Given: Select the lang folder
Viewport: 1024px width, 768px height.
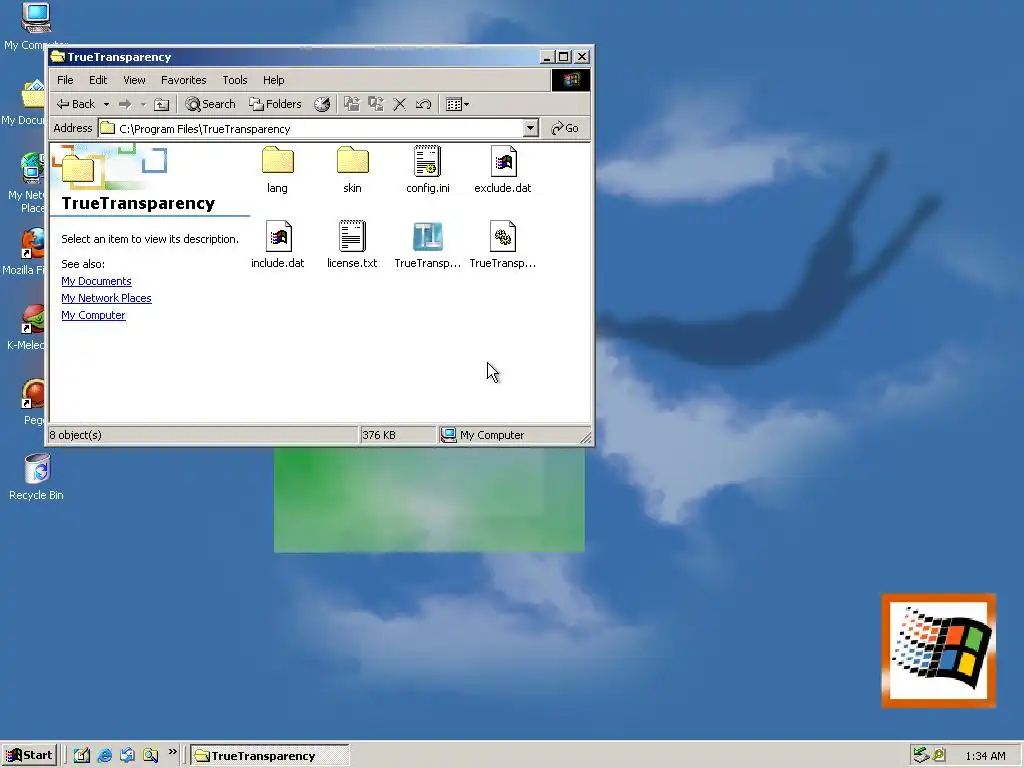Looking at the screenshot, I should coord(278,170).
